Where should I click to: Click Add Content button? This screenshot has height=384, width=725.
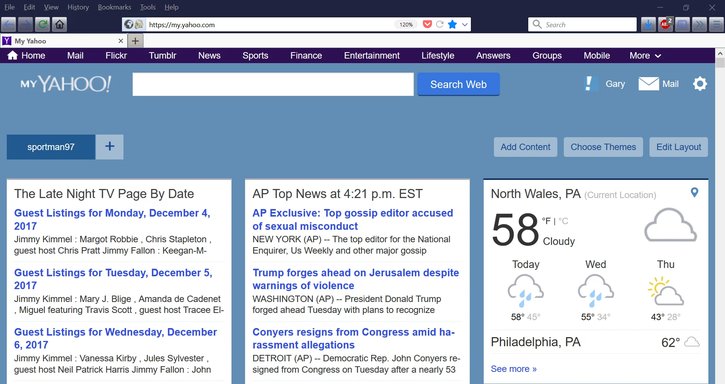[x=525, y=147]
